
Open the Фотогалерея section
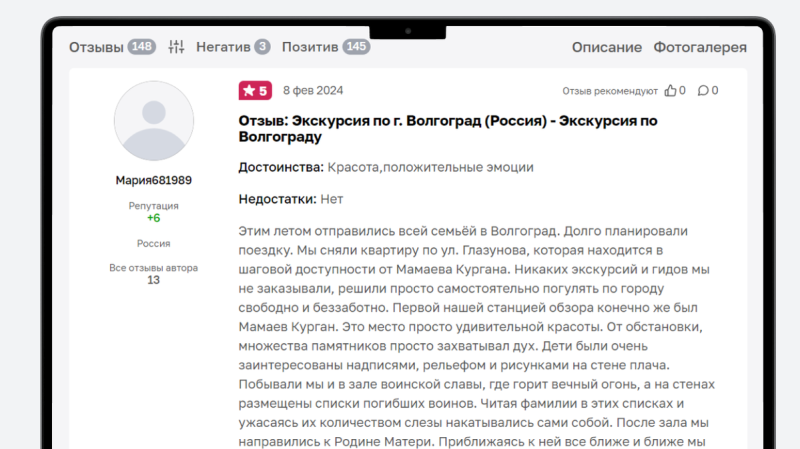tap(700, 47)
